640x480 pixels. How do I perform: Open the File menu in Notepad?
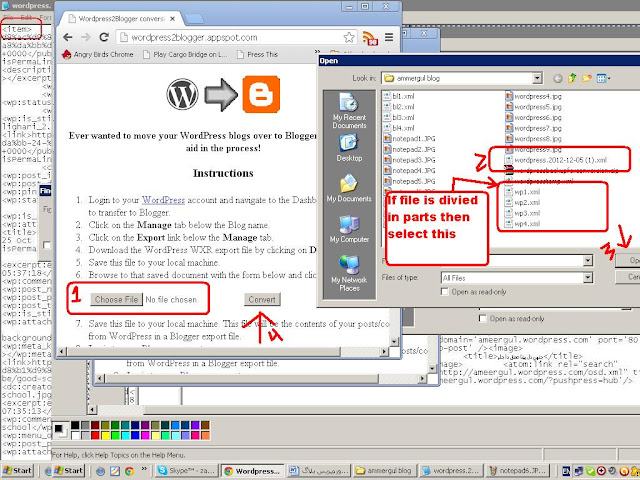(9, 18)
